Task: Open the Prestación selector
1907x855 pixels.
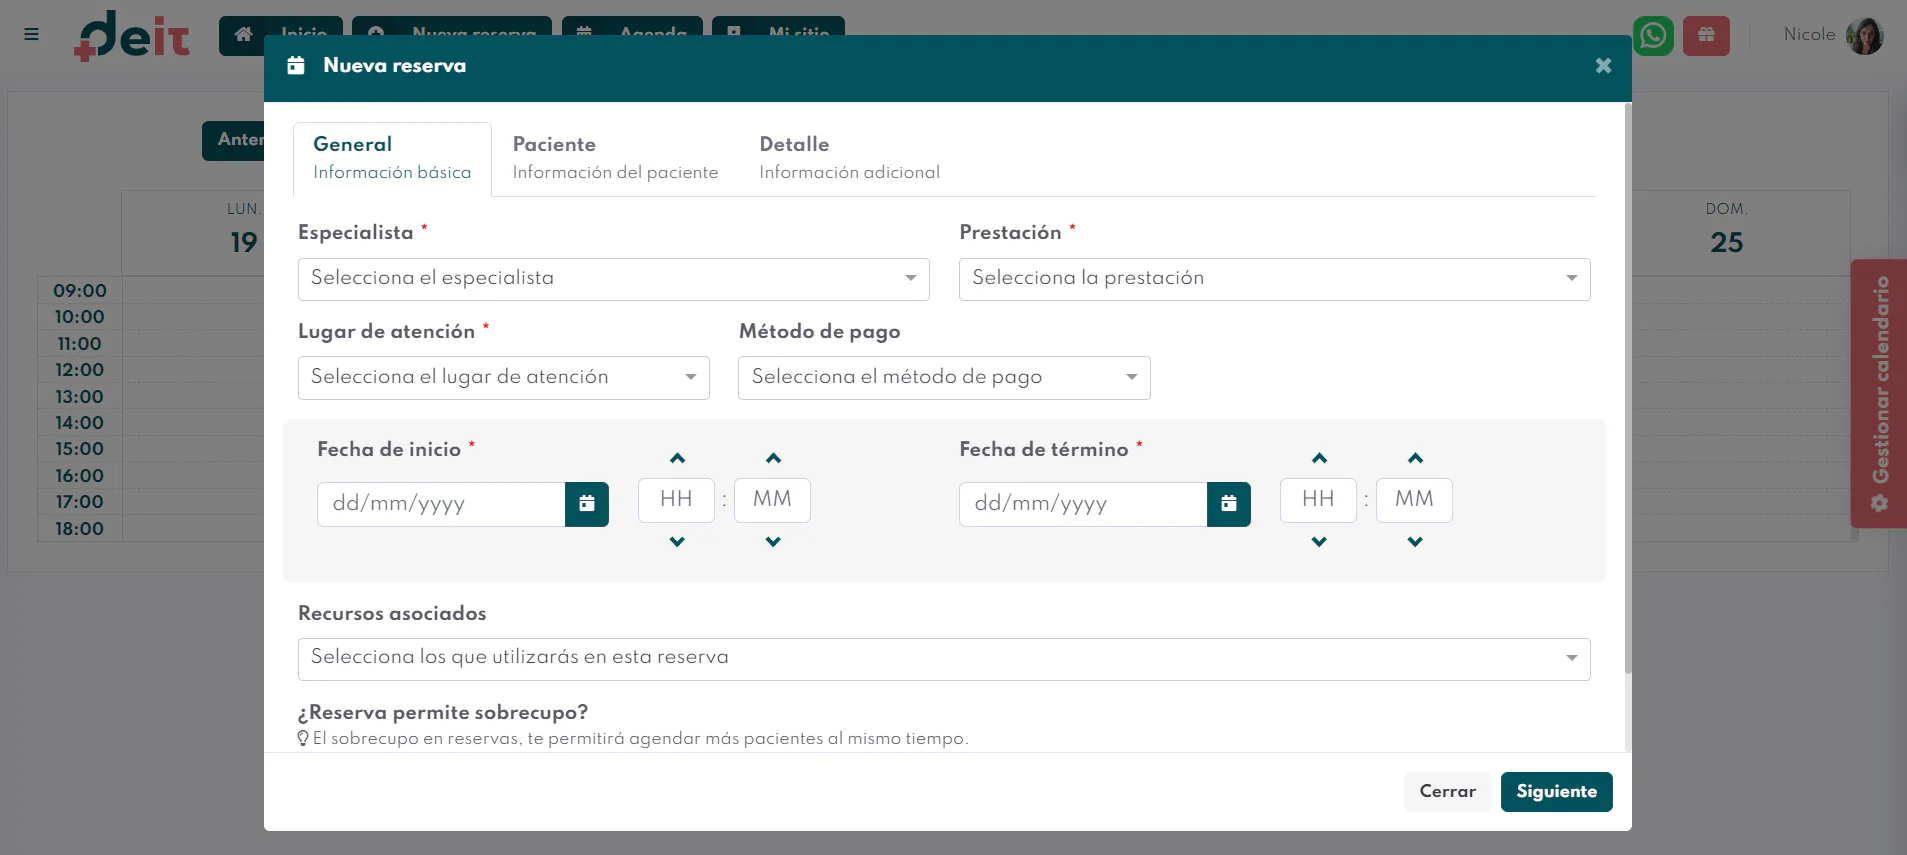Action: click(1274, 279)
